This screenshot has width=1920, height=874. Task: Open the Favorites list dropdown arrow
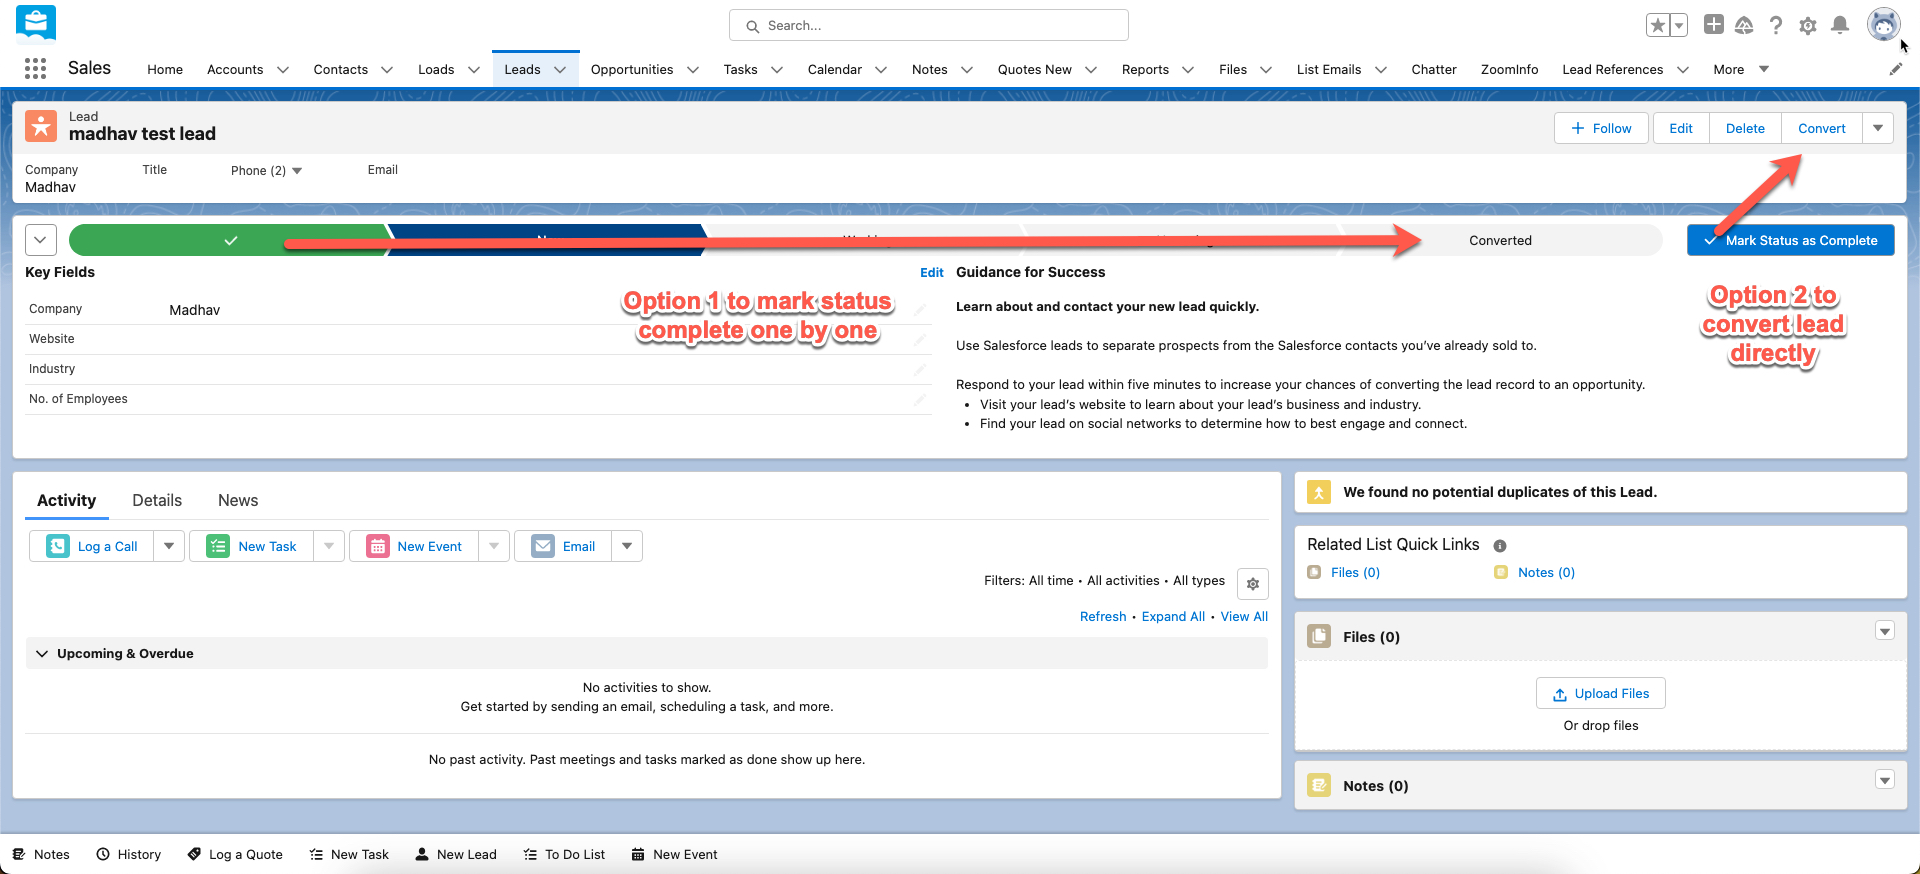[x=1679, y=25]
